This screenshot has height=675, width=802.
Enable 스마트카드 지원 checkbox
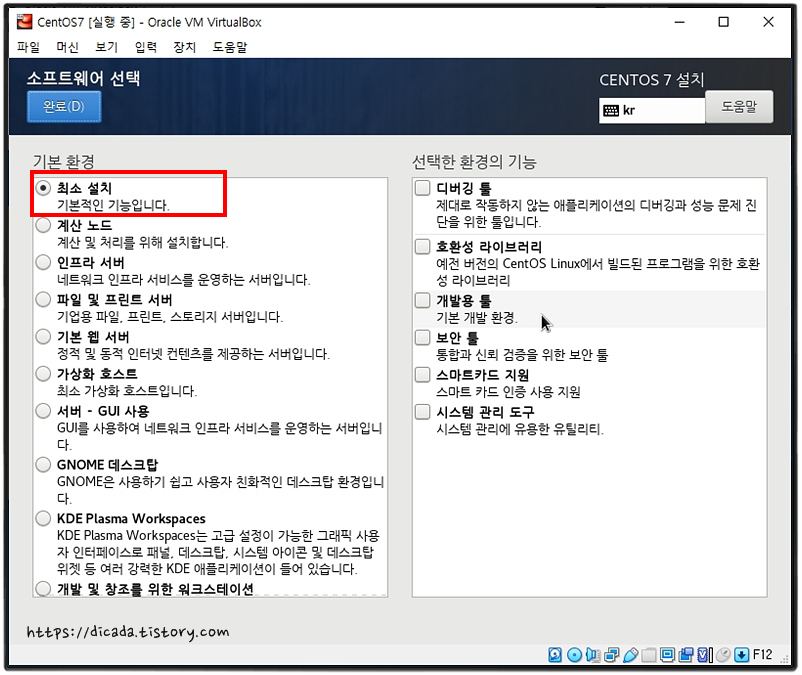click(x=422, y=375)
